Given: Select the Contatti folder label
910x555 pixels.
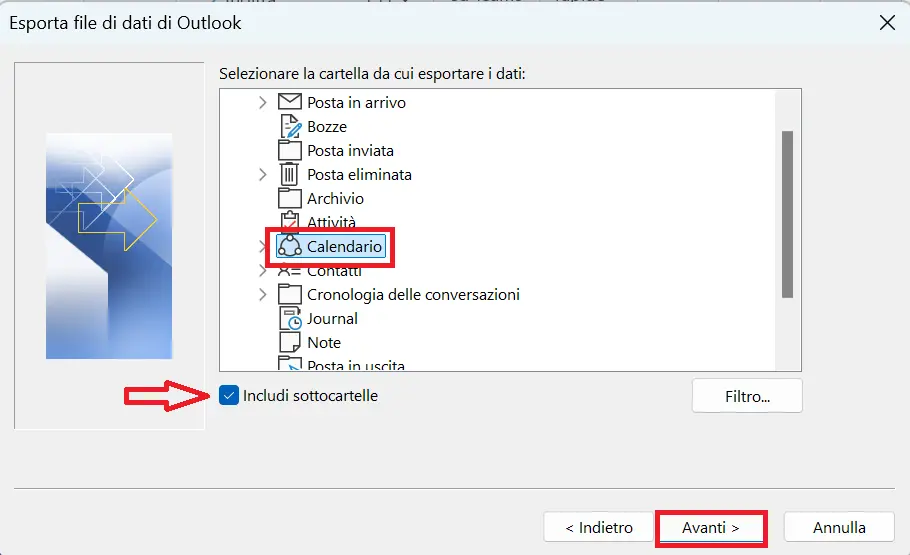Looking at the screenshot, I should (334, 272).
